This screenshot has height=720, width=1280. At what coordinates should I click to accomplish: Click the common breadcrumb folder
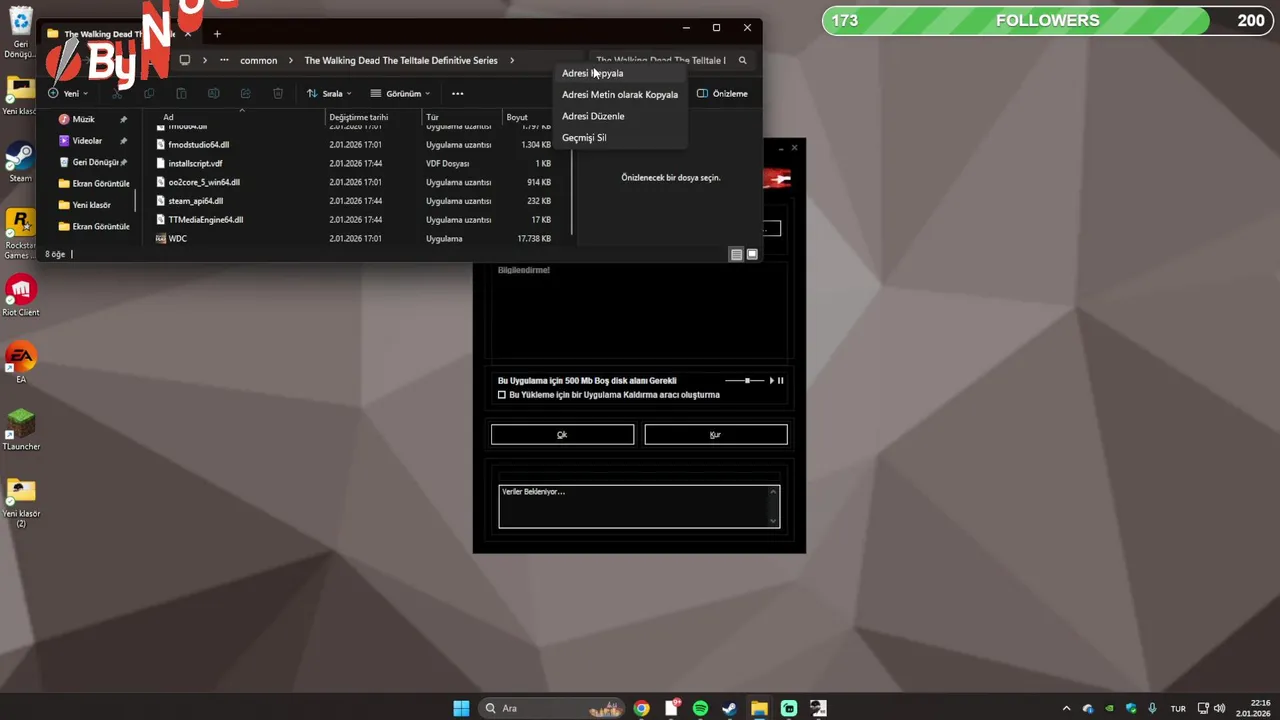pyautogui.click(x=258, y=60)
